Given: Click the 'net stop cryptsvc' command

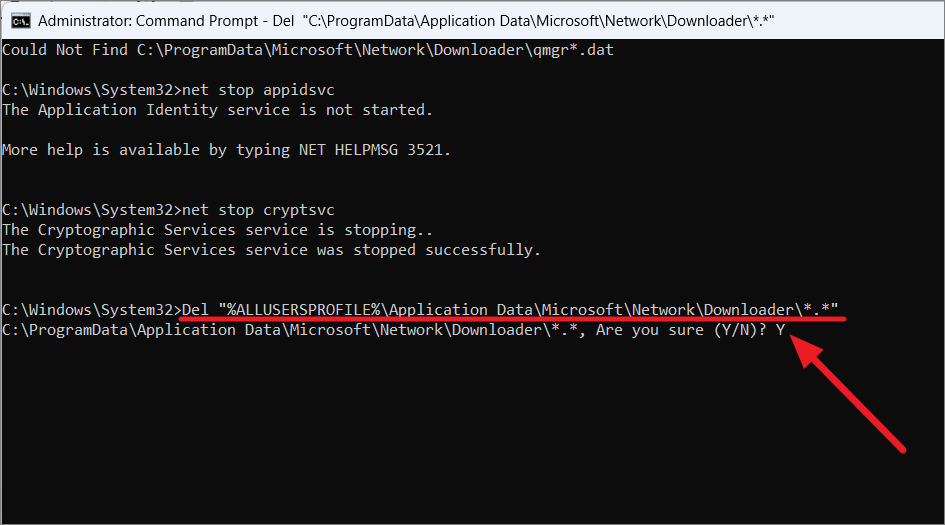Looking at the screenshot, I should point(258,210).
